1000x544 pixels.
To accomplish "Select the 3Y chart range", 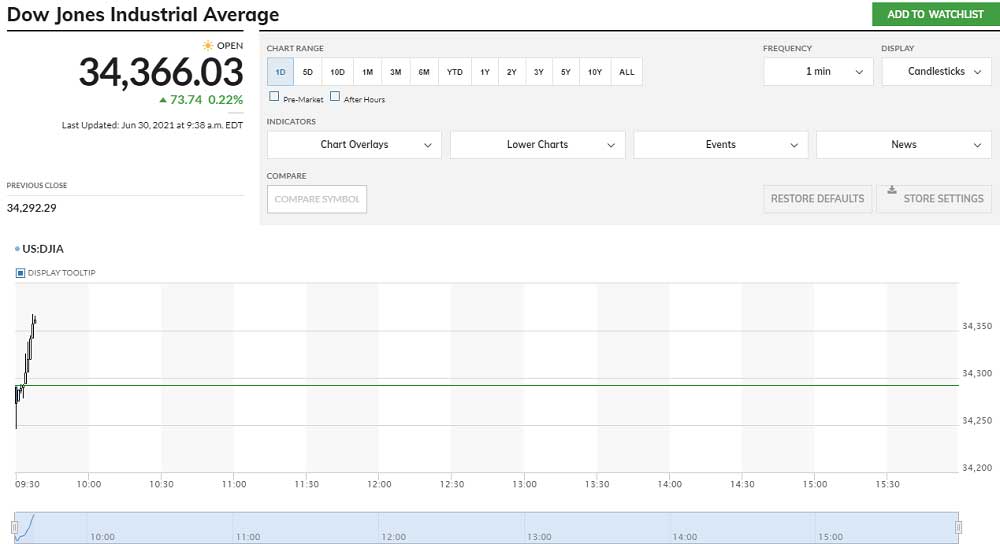I will [539, 72].
